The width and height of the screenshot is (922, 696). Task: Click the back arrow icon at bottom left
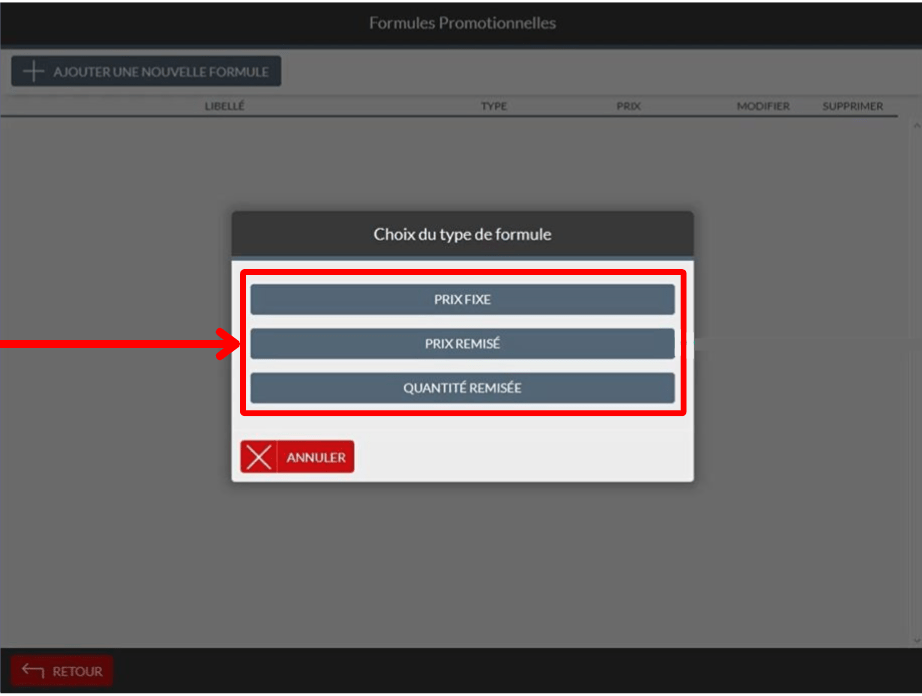point(33,671)
